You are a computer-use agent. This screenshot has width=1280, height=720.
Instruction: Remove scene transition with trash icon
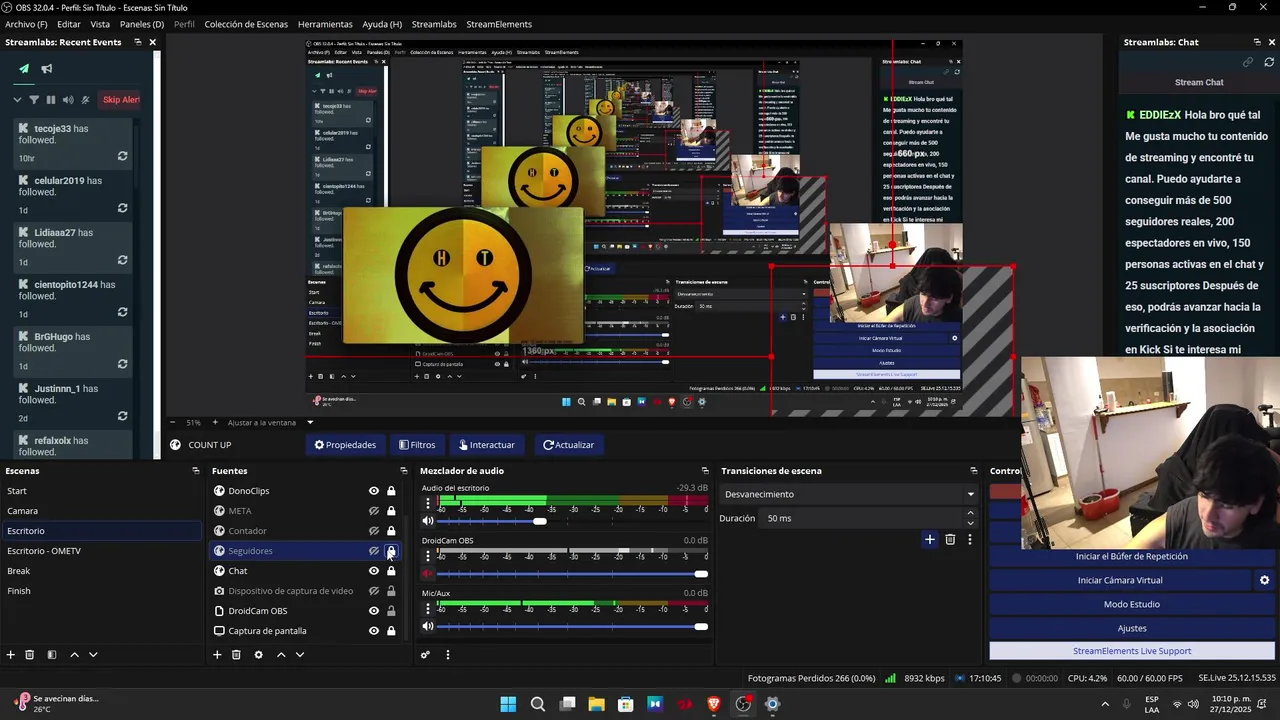(950, 540)
